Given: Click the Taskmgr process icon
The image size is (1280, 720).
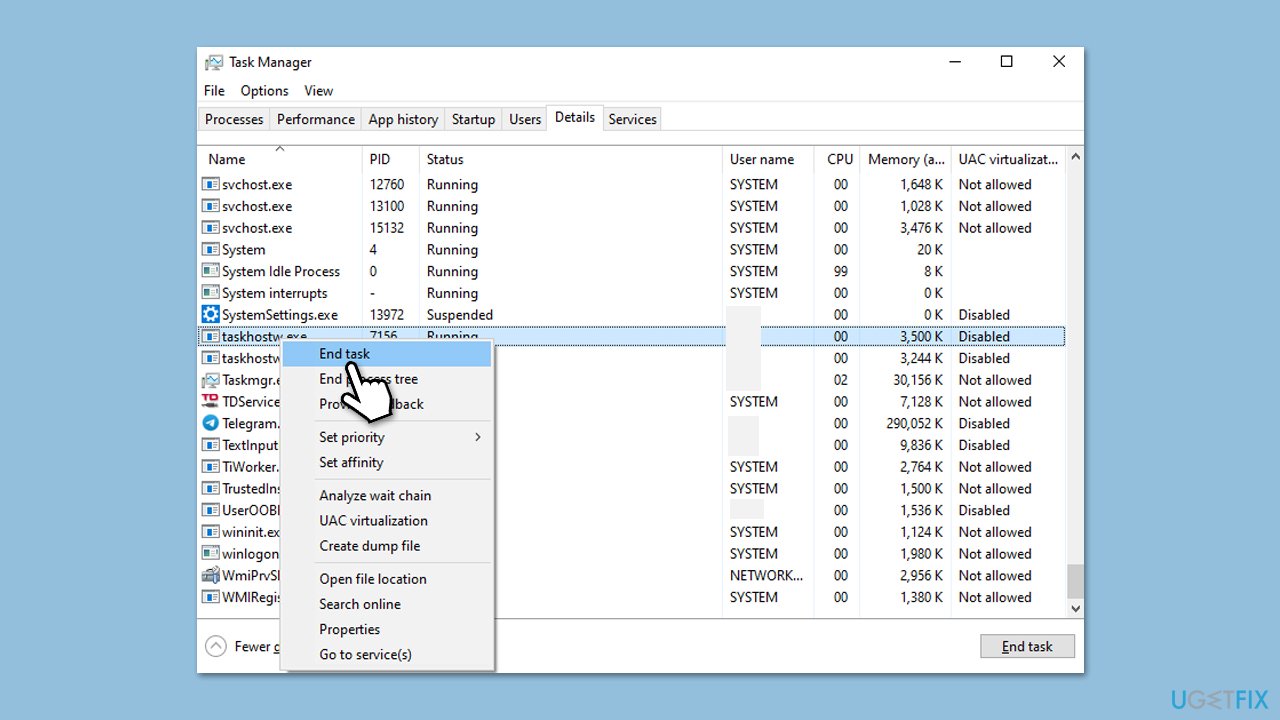Looking at the screenshot, I should tap(210, 380).
